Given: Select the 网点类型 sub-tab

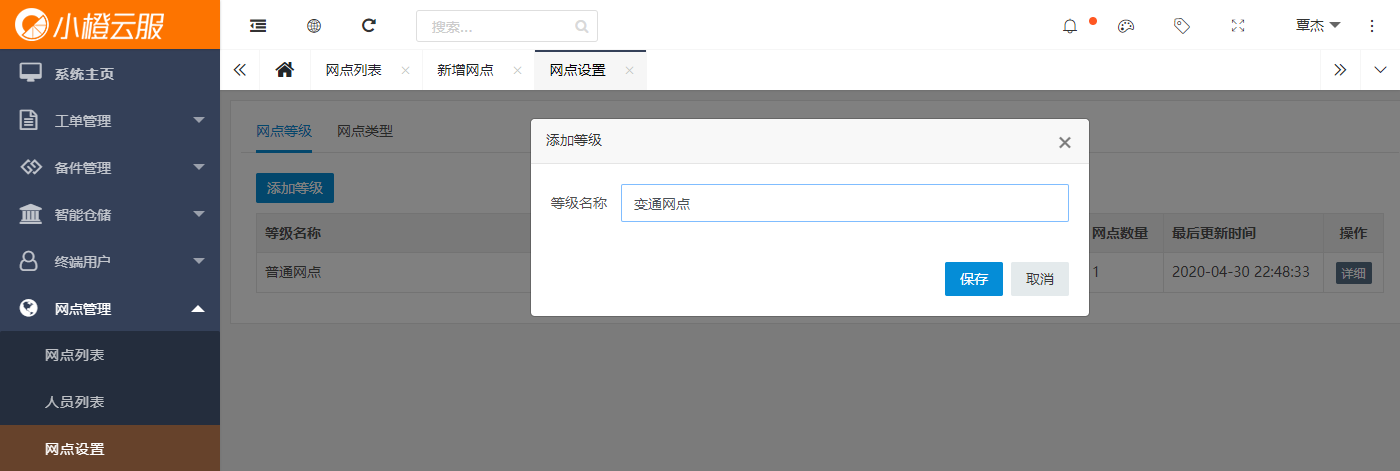Looking at the screenshot, I should click(x=365, y=131).
